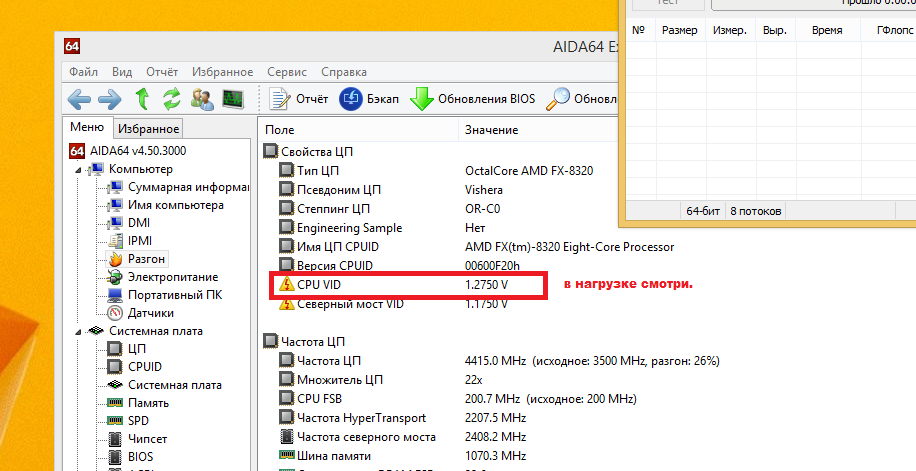Image resolution: width=916 pixels, height=471 pixels.
Task: Click the Бэкап backup toolbar button
Action: (369, 99)
